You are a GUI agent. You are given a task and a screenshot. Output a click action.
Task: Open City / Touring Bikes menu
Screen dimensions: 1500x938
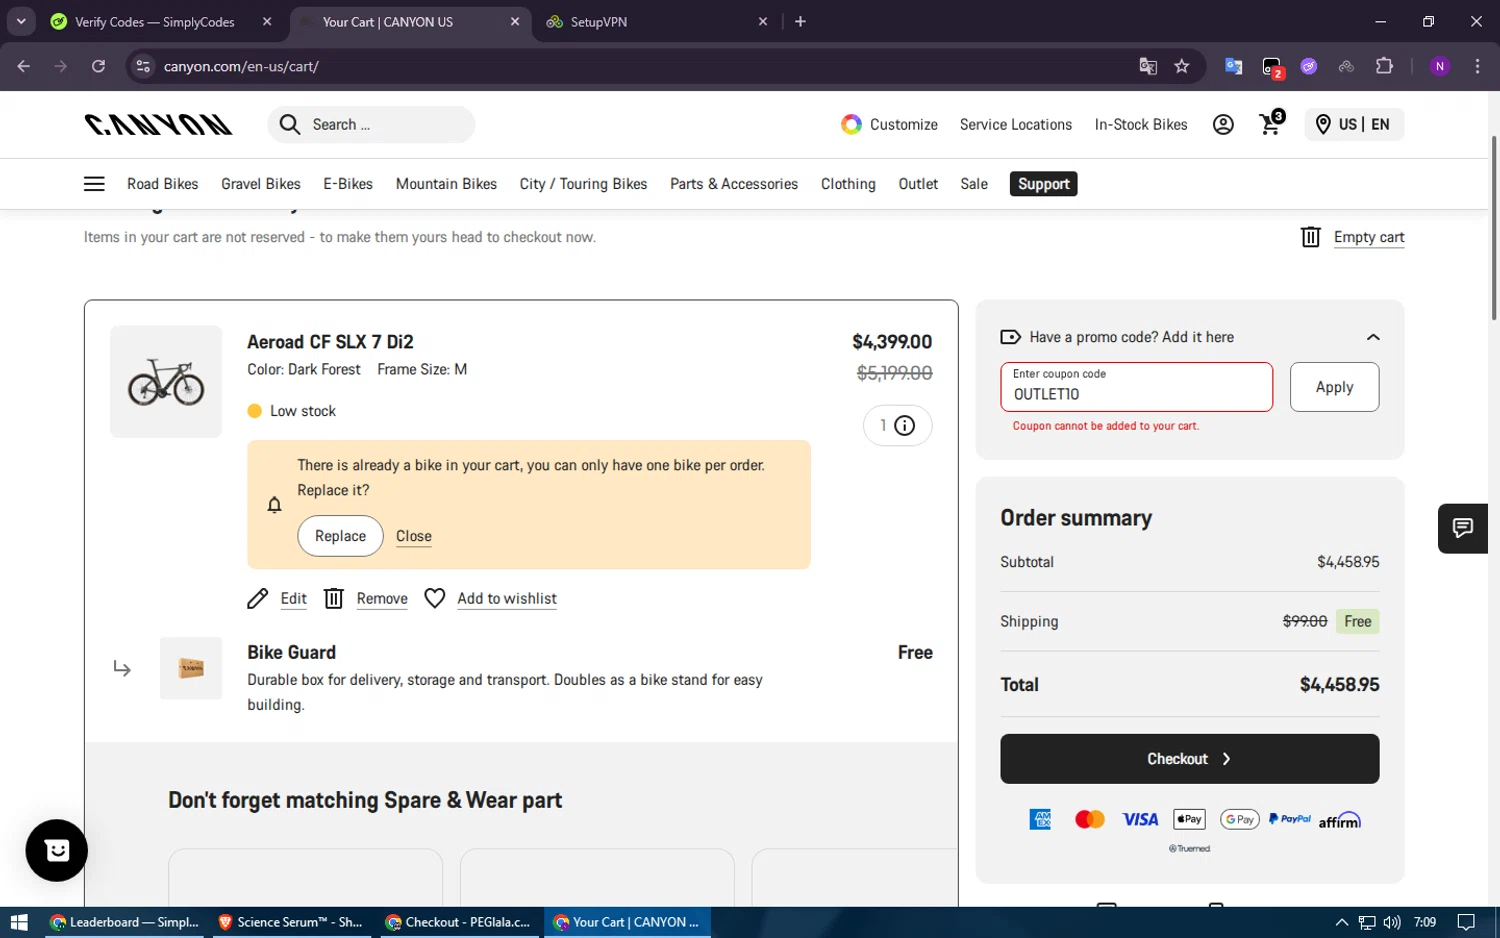pyautogui.click(x=583, y=184)
